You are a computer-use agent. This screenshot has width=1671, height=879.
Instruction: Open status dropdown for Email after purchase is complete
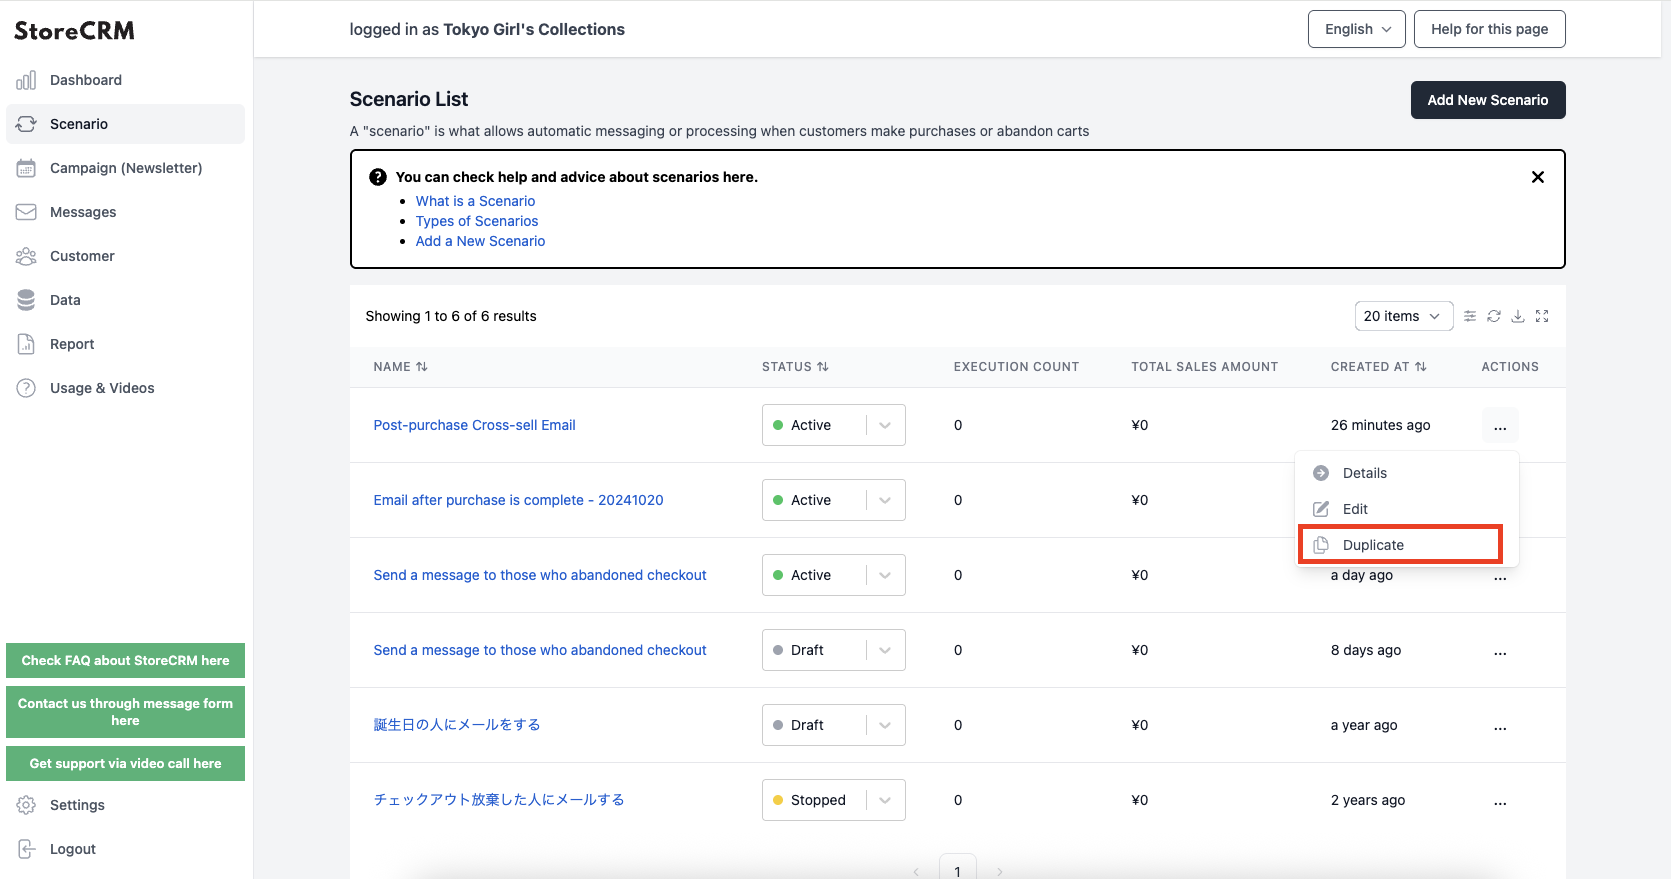tap(833, 500)
